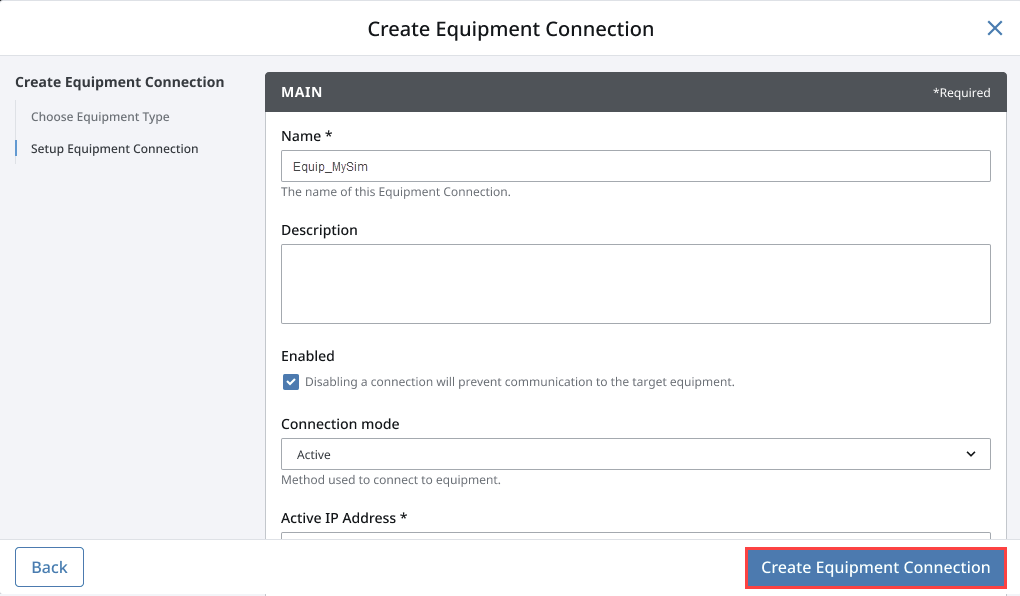1020x596 pixels.
Task: Focus the Name field containing Equip_MySim
Action: [x=636, y=167]
